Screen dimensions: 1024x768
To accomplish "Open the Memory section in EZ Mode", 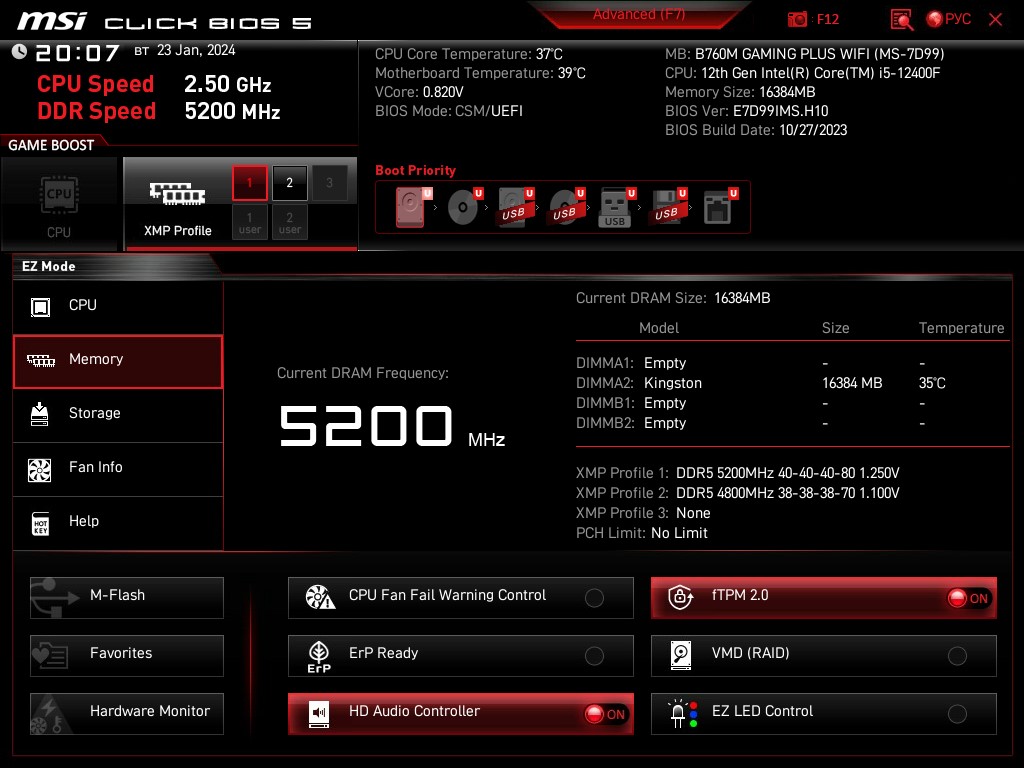I will (x=118, y=361).
